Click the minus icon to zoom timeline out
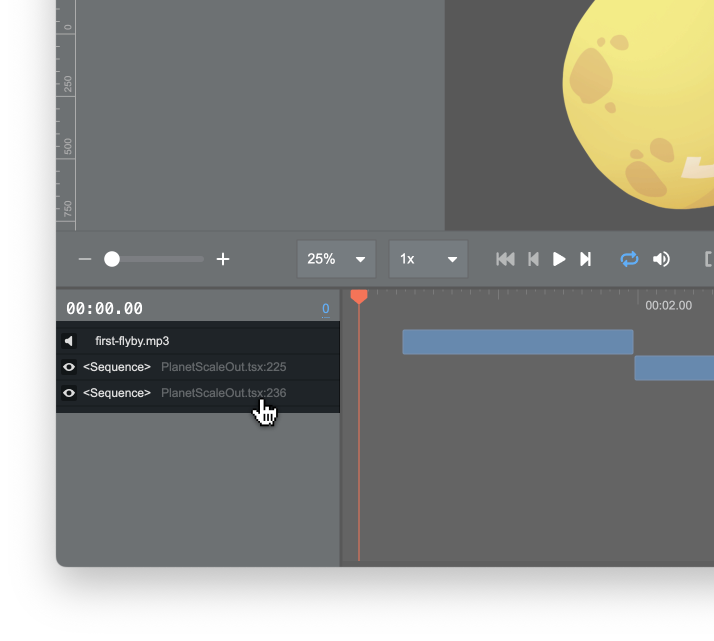This screenshot has width=714, height=641. pos(85,259)
